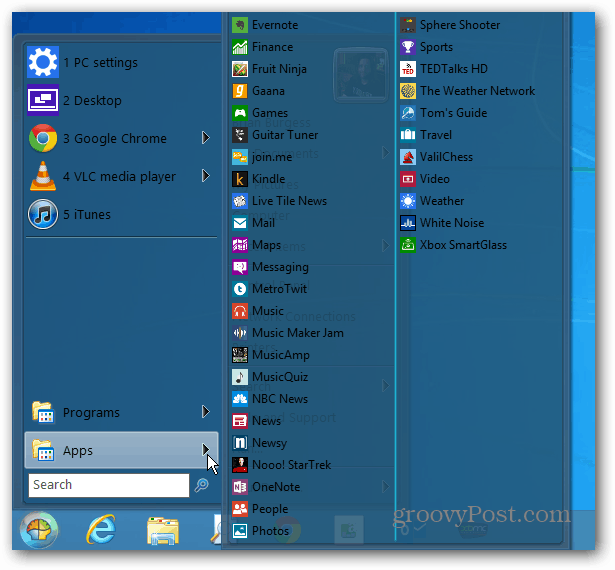Screen dimensions: 615x570
Task: Open the Games controller icon
Action: (240, 113)
